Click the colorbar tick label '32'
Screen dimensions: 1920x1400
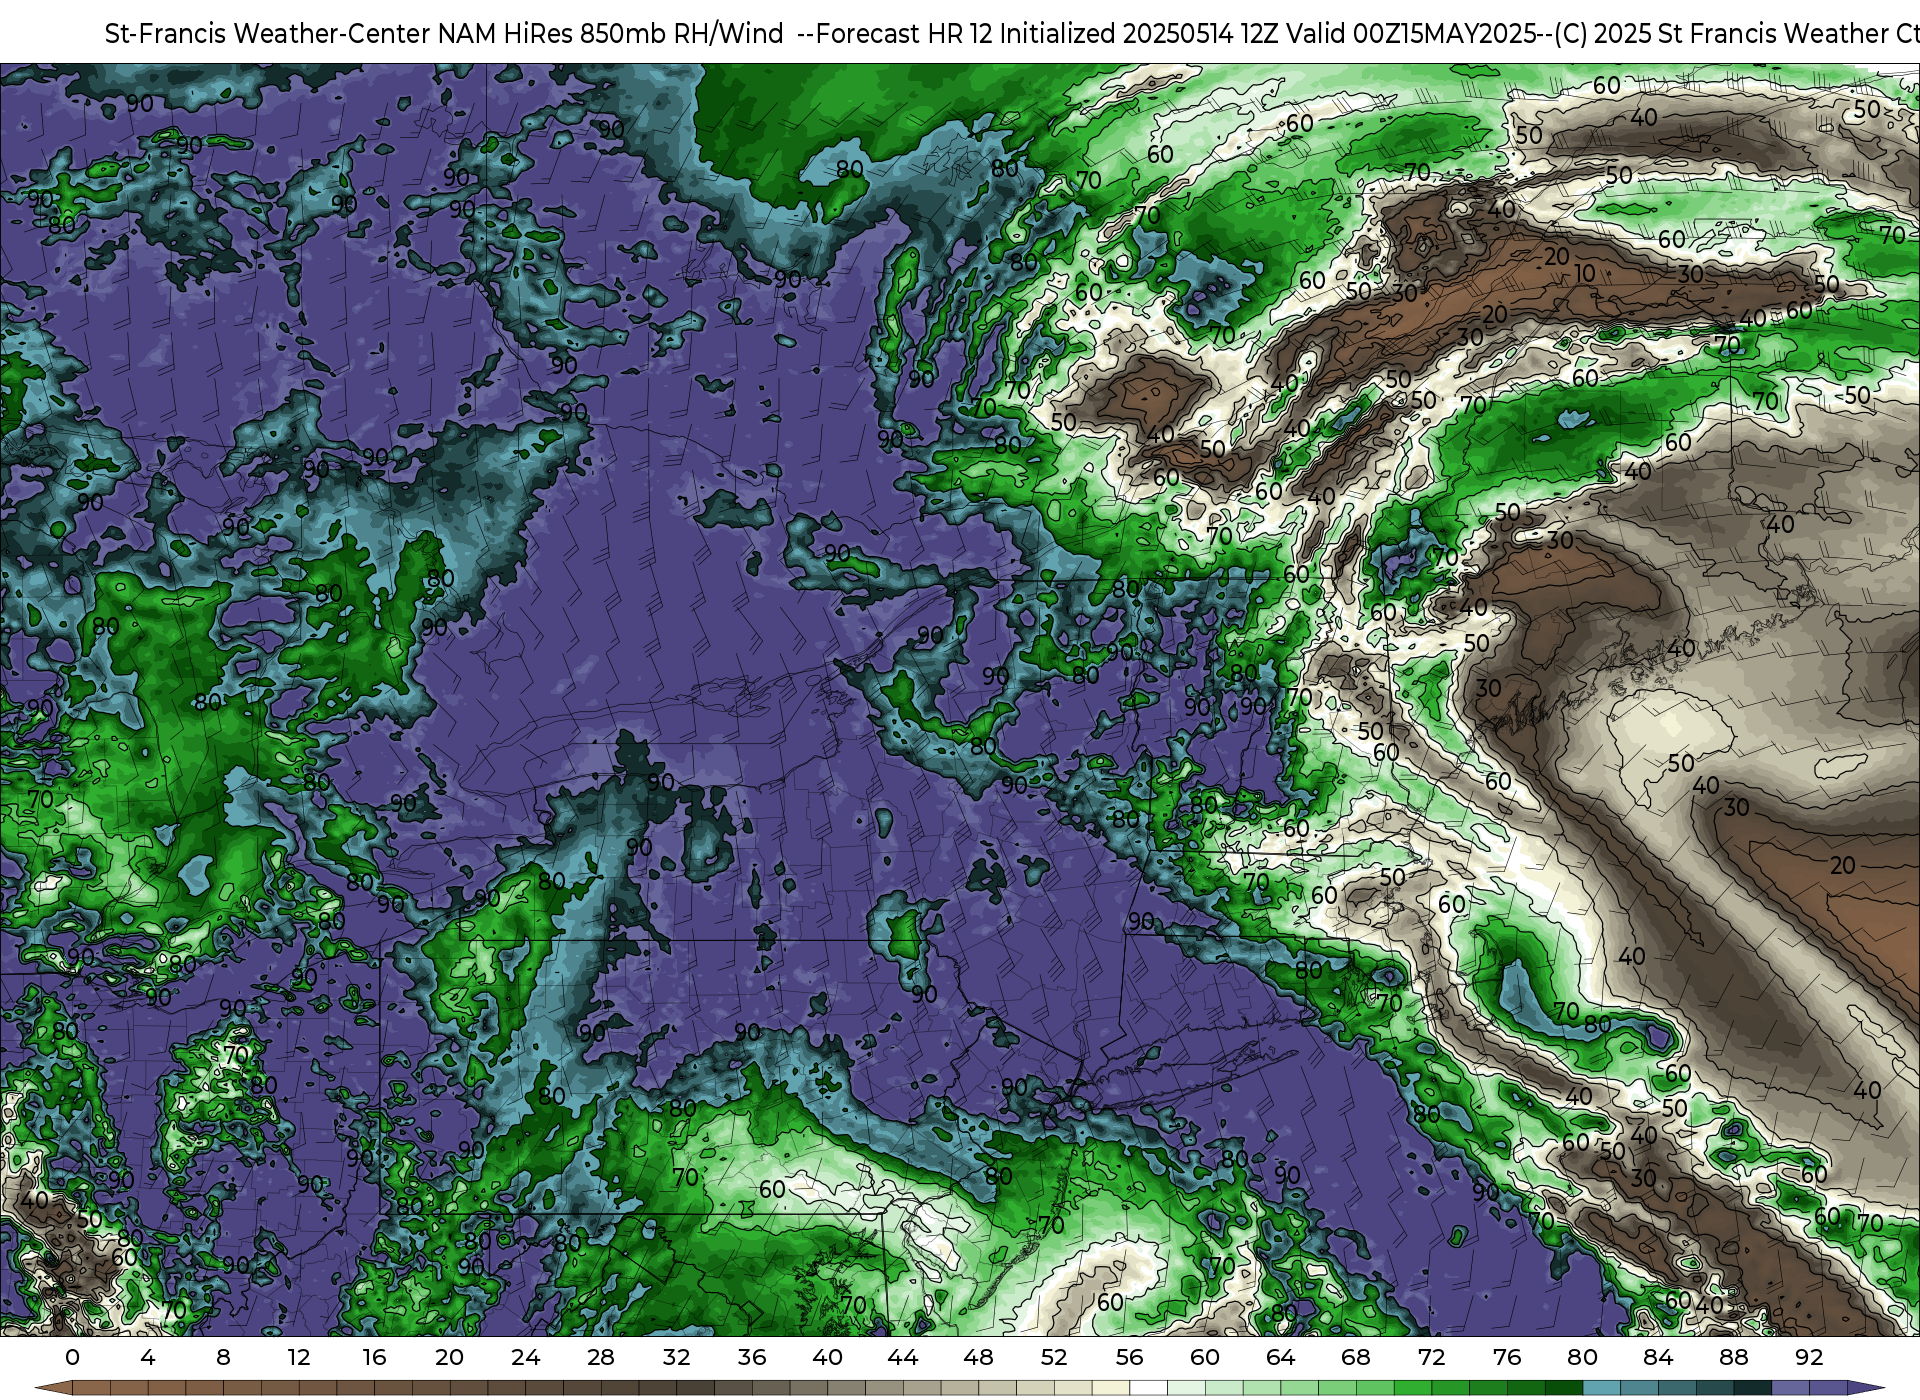[676, 1357]
